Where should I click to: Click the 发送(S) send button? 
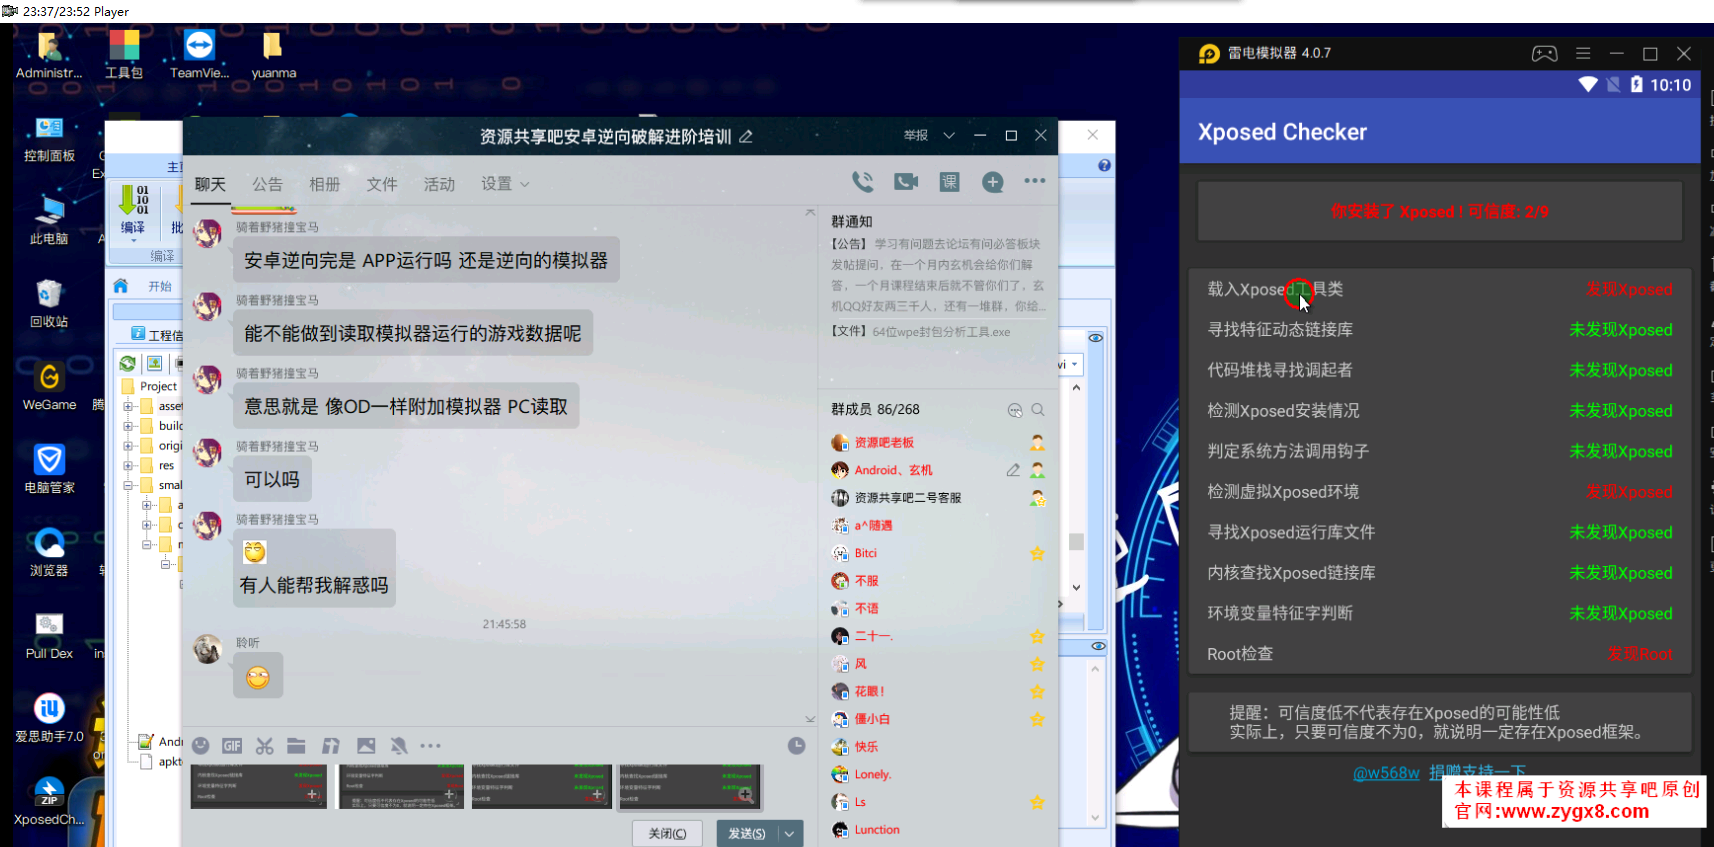[x=746, y=834]
